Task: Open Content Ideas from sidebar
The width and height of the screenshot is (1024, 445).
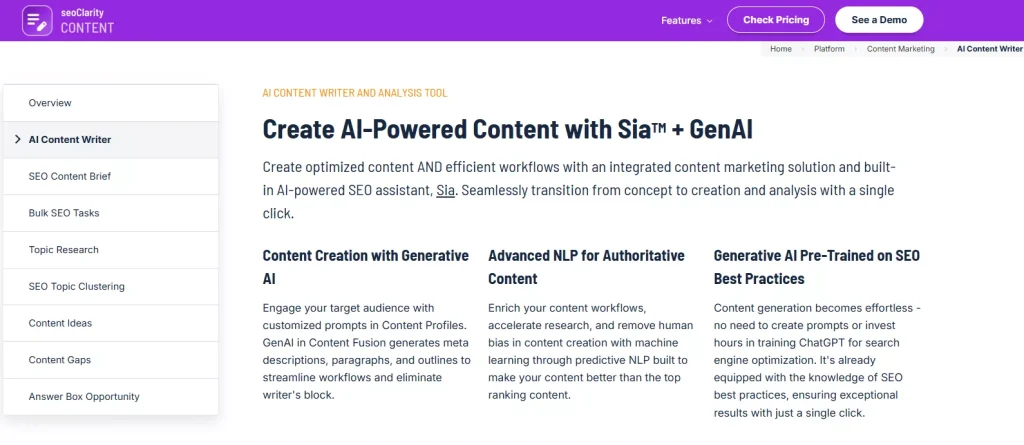Action: click(60, 323)
